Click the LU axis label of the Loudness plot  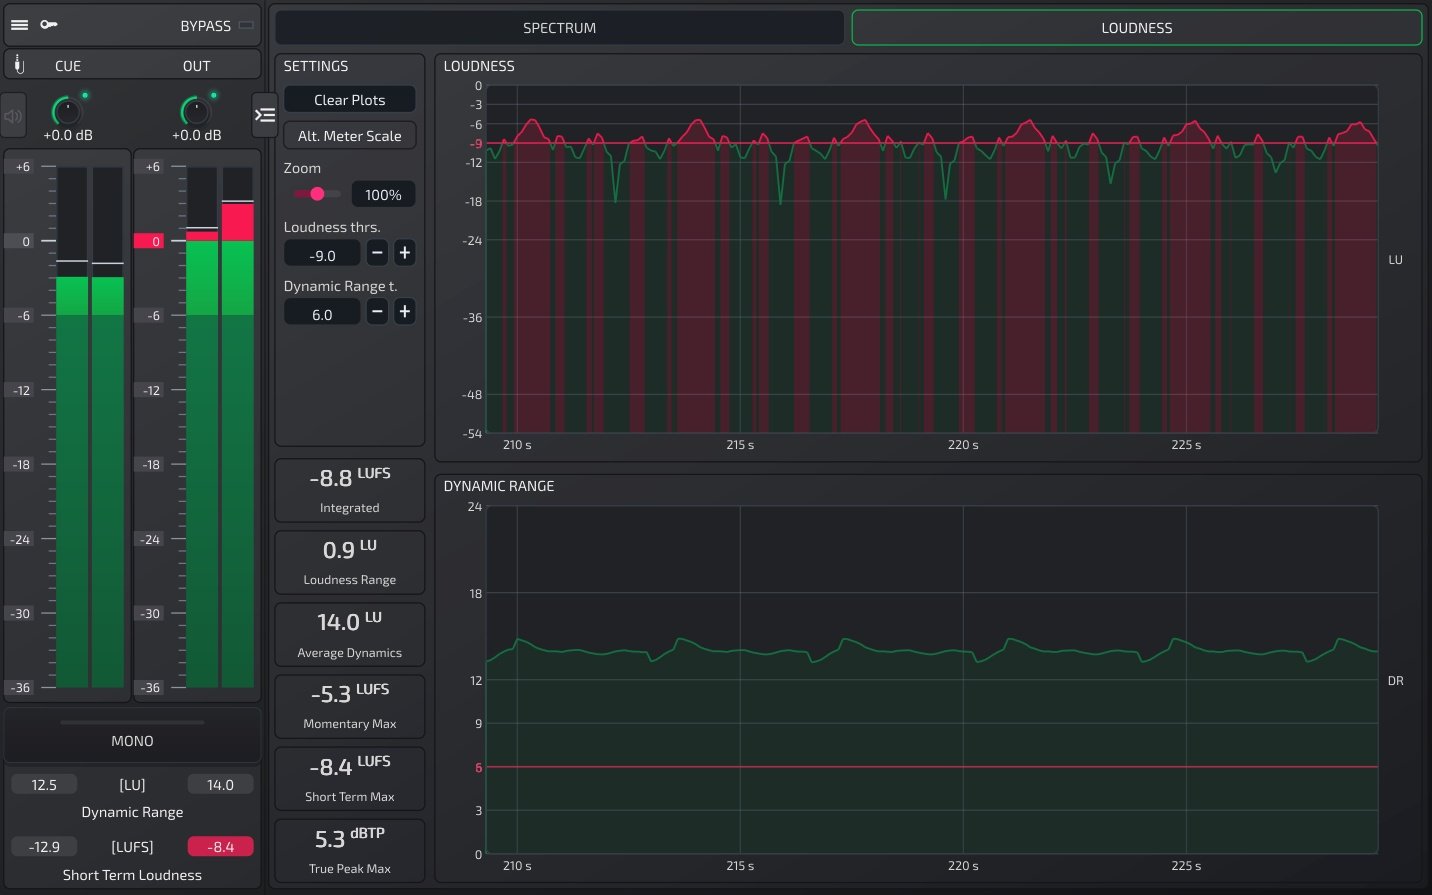point(1395,260)
